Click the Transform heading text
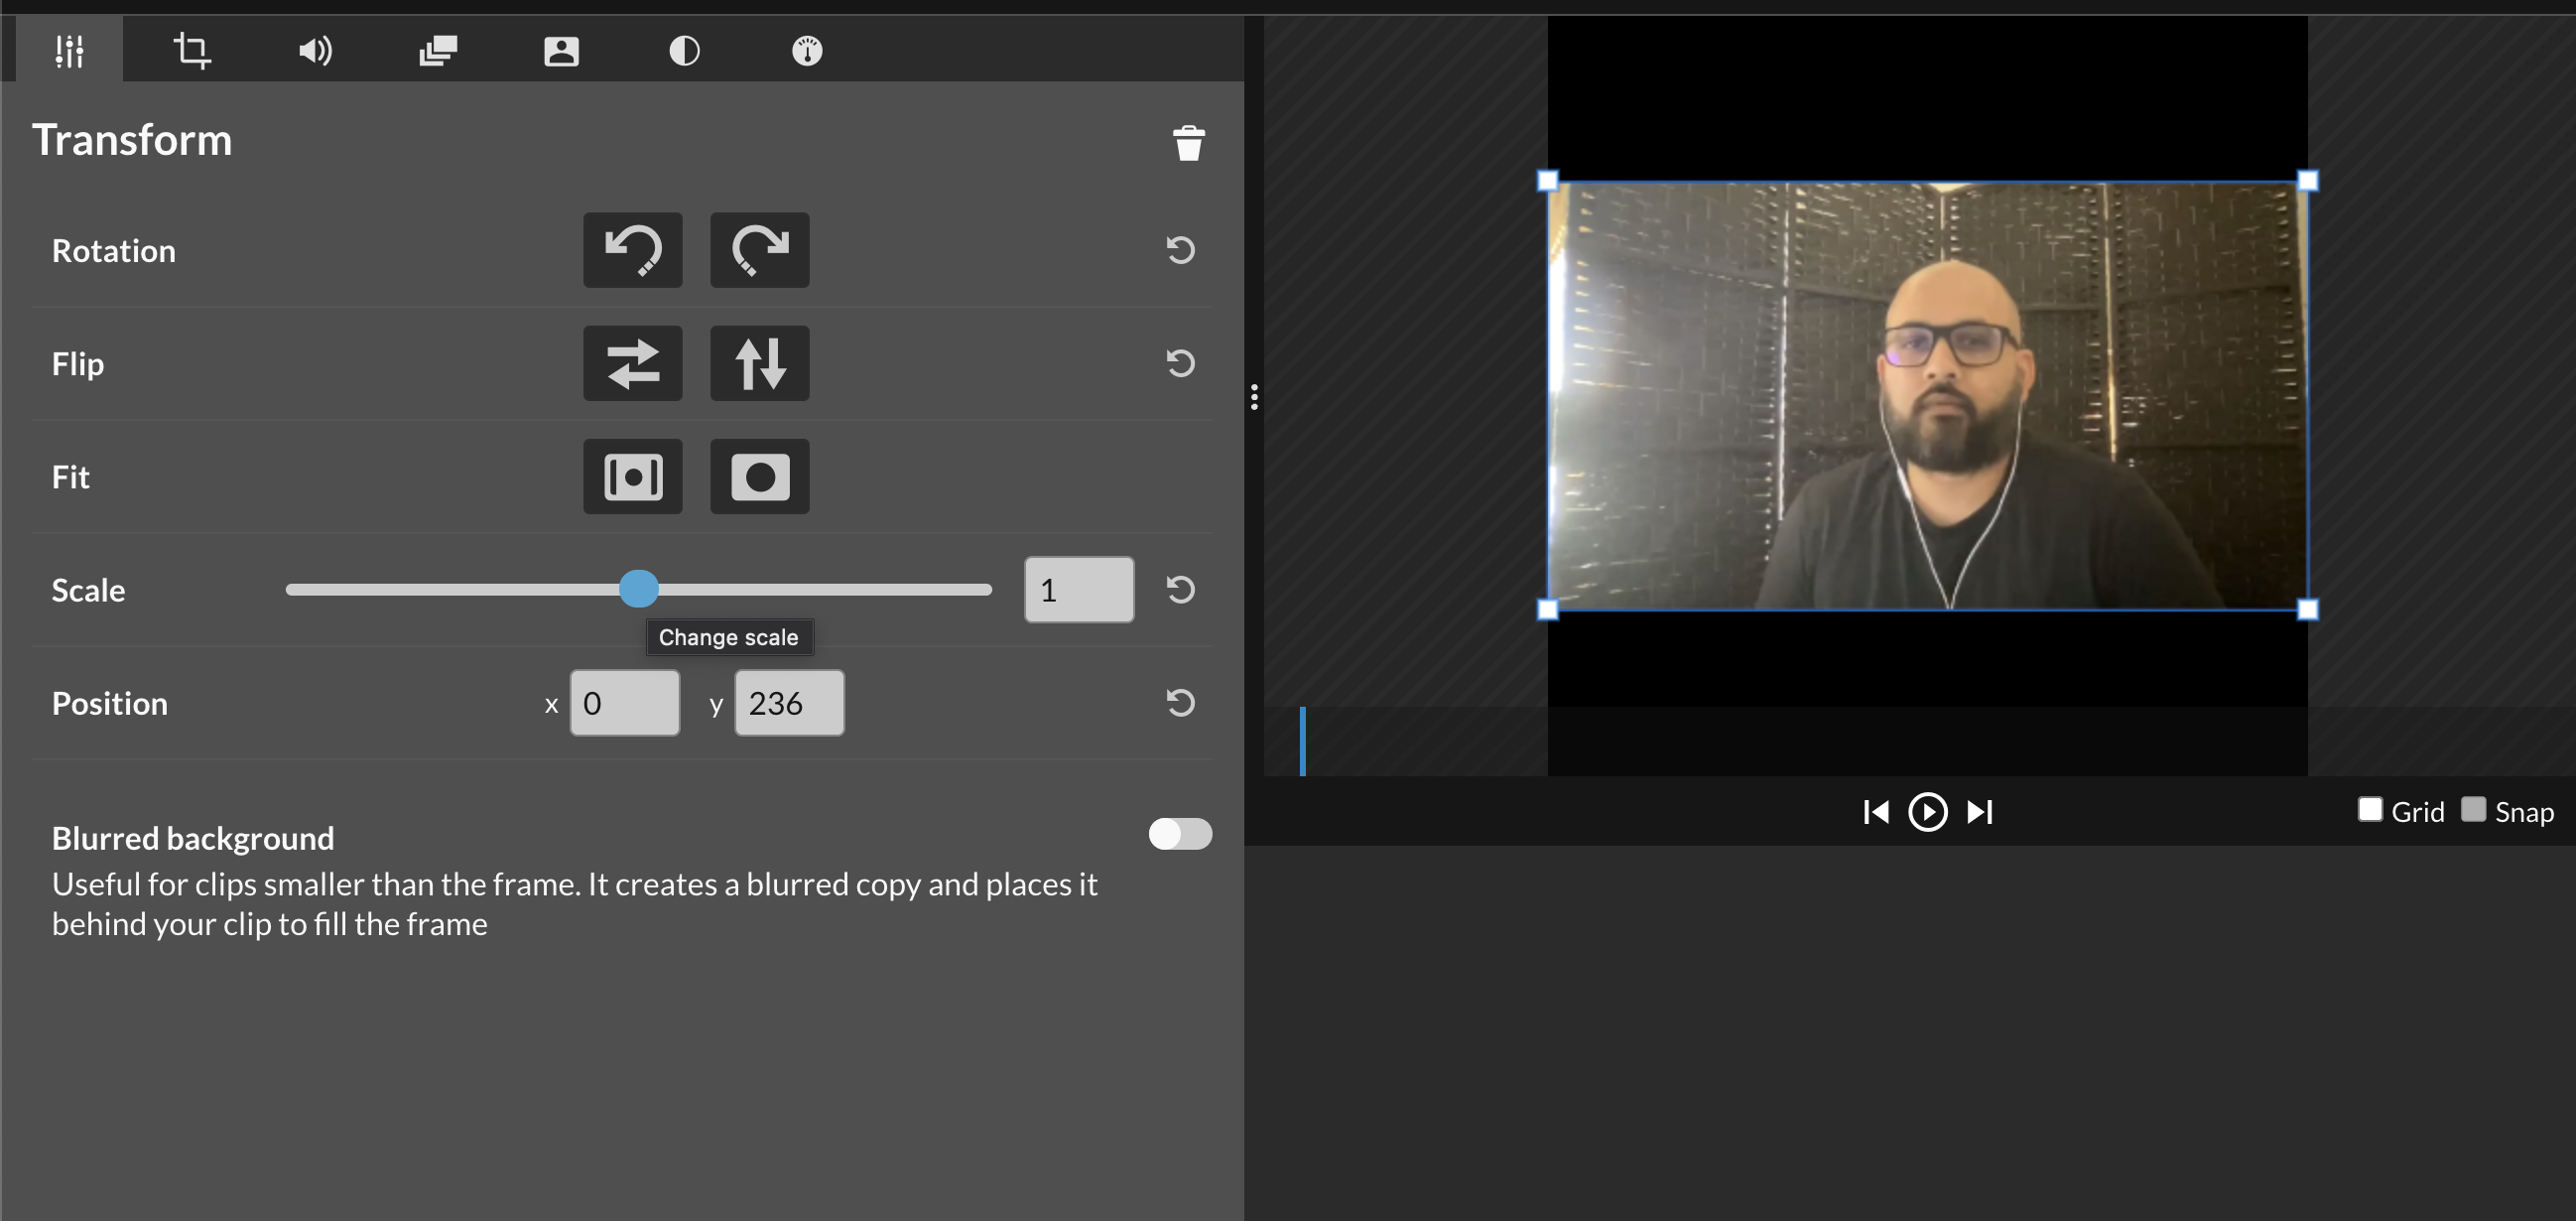 [132, 140]
